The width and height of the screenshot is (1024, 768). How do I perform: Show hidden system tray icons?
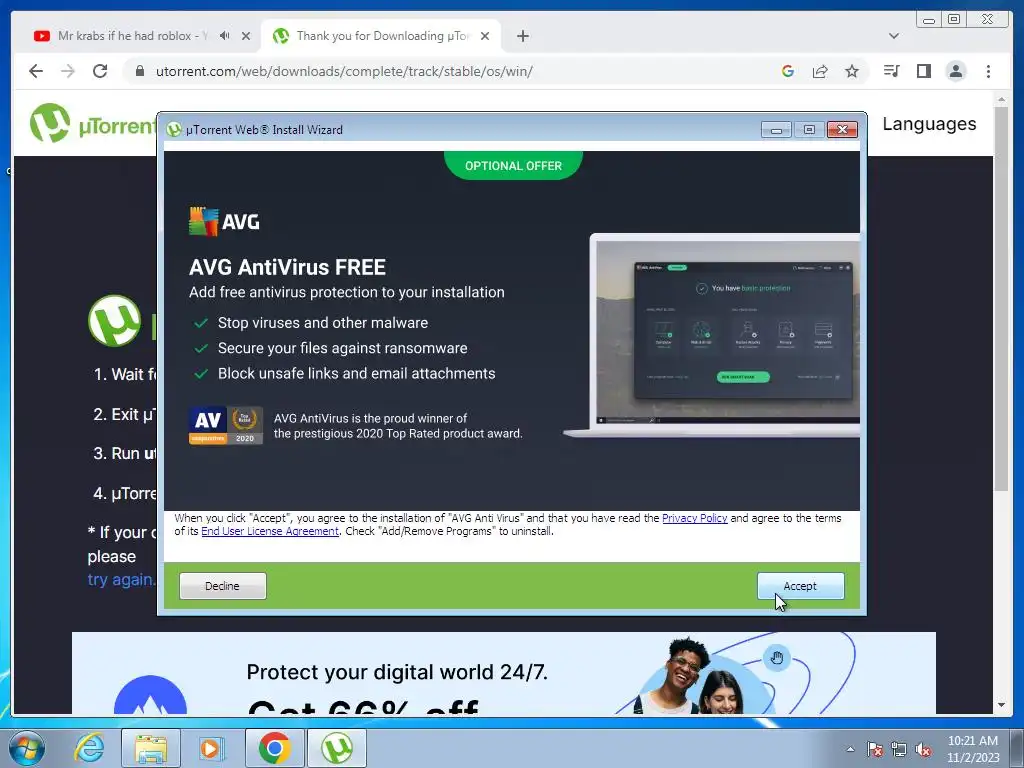click(x=850, y=749)
